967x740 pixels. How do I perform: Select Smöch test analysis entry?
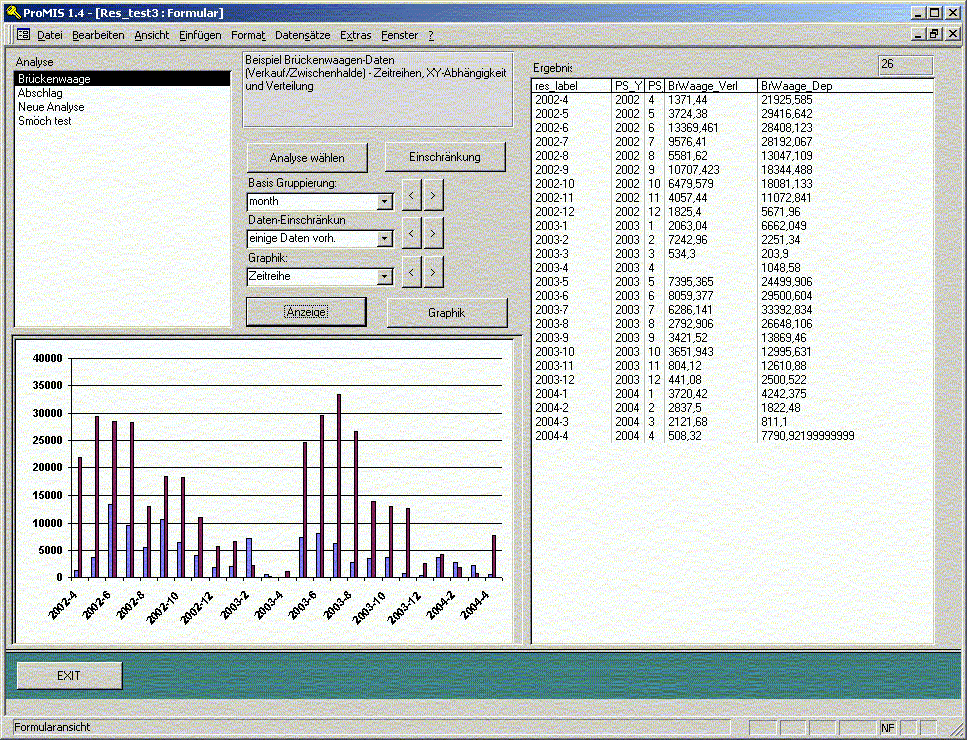pos(45,121)
